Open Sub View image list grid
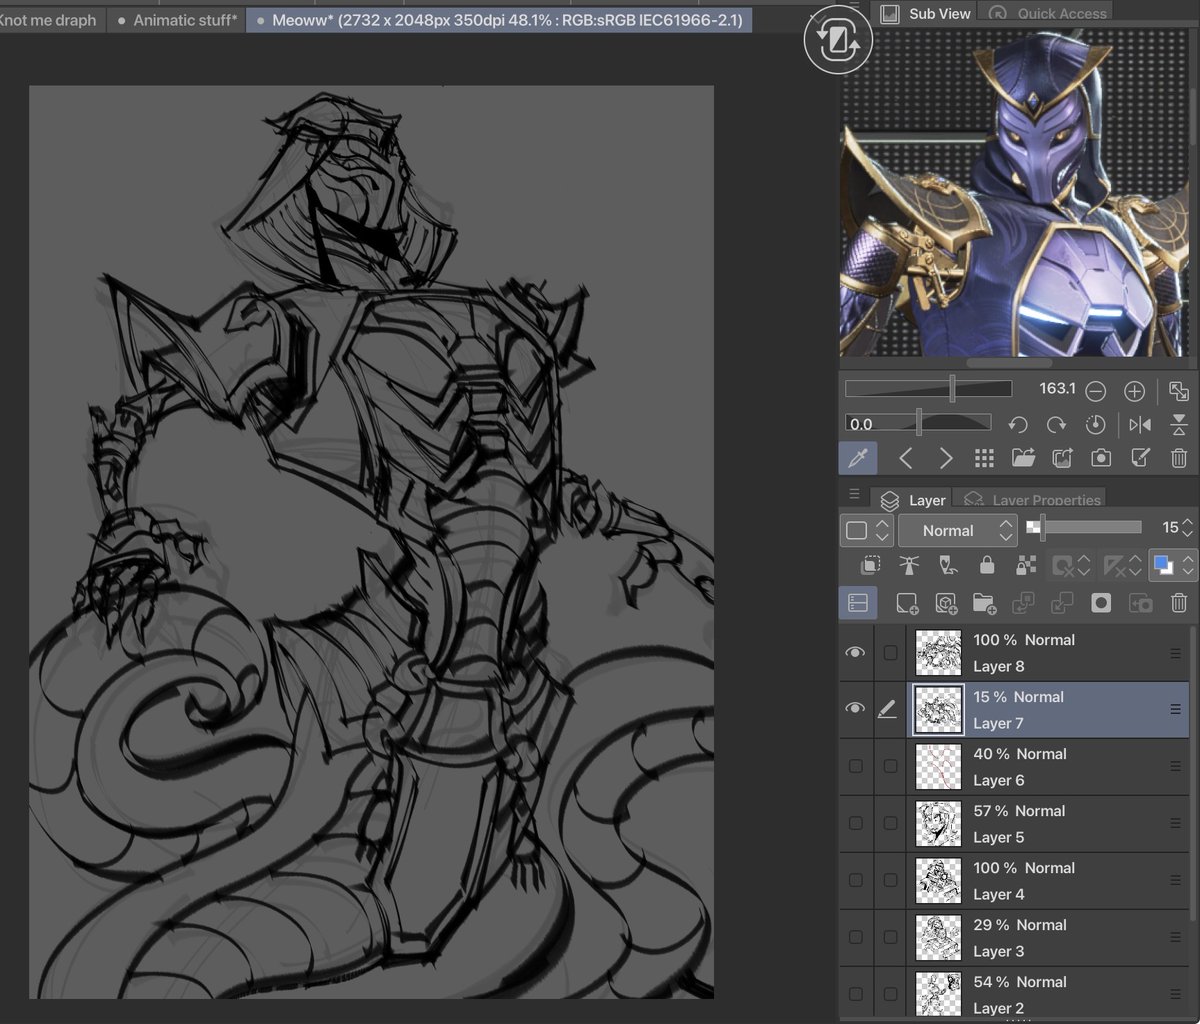The width and height of the screenshot is (1200, 1024). 984,458
